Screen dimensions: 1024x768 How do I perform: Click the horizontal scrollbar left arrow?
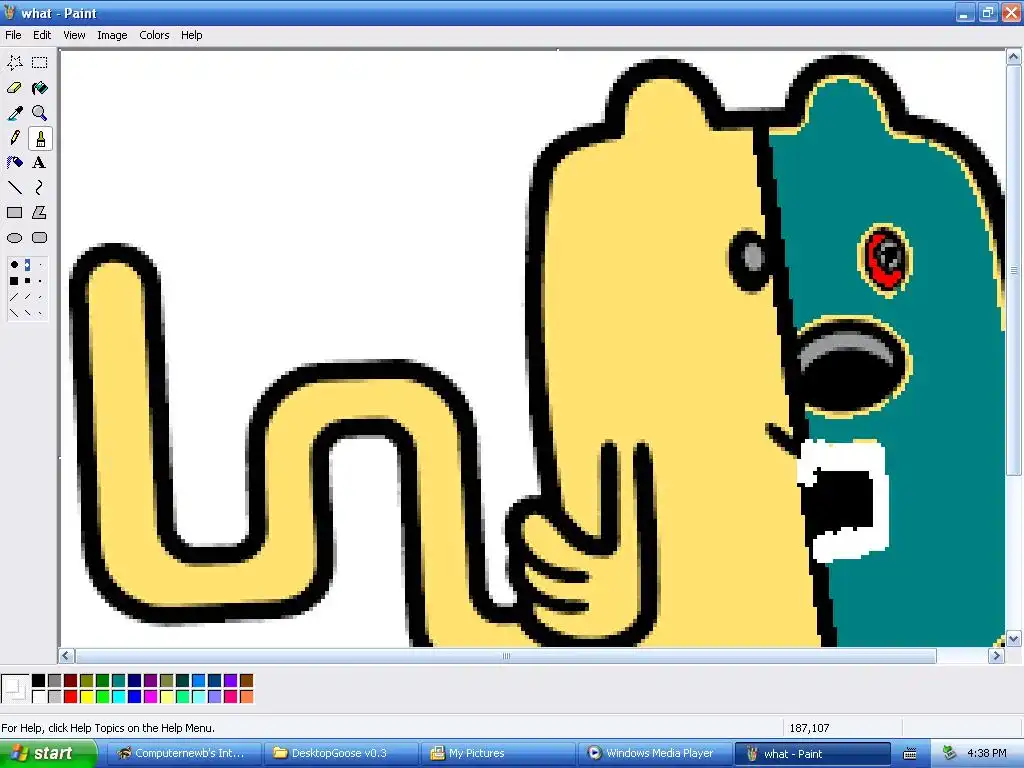click(66, 656)
